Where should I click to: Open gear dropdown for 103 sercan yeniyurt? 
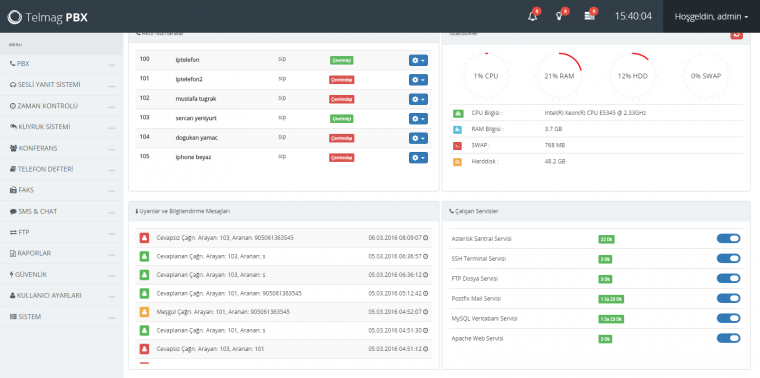(x=418, y=119)
